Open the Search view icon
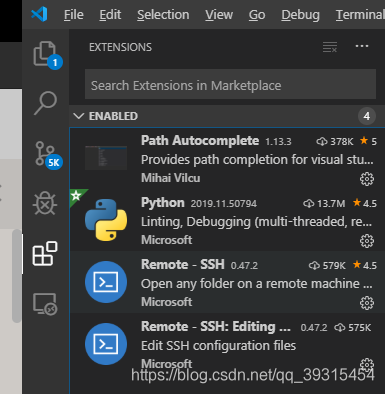 45,103
